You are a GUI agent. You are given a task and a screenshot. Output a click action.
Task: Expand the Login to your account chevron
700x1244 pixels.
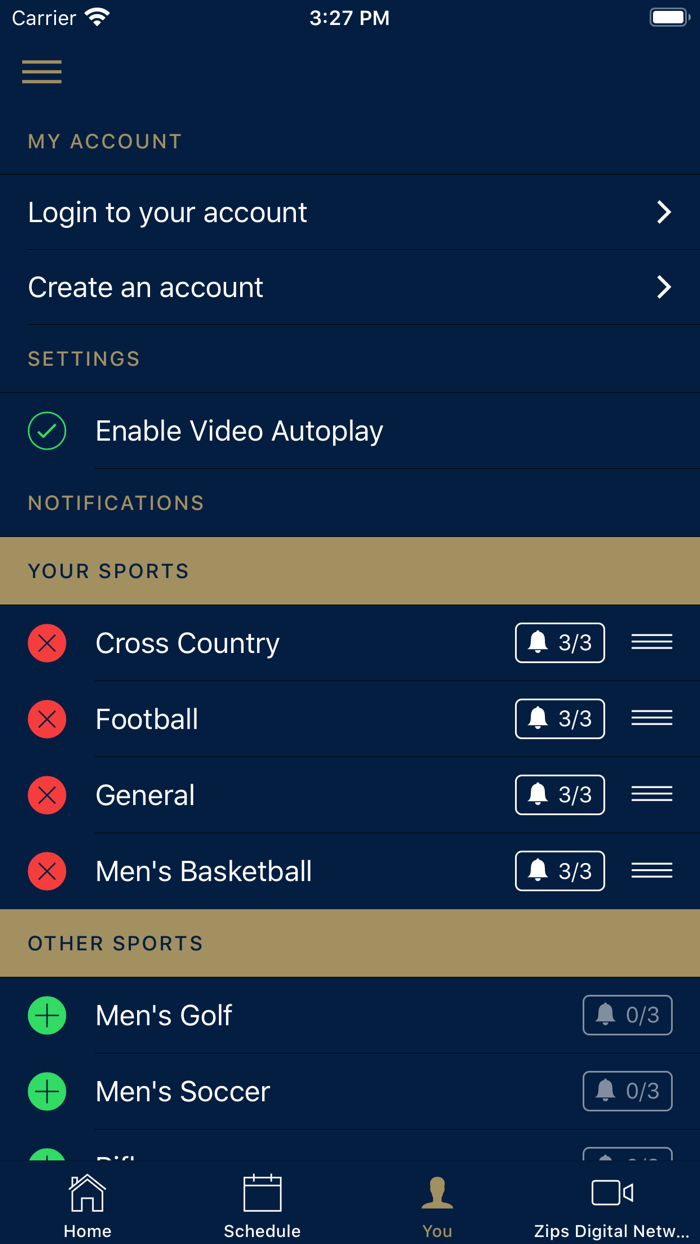(x=664, y=212)
